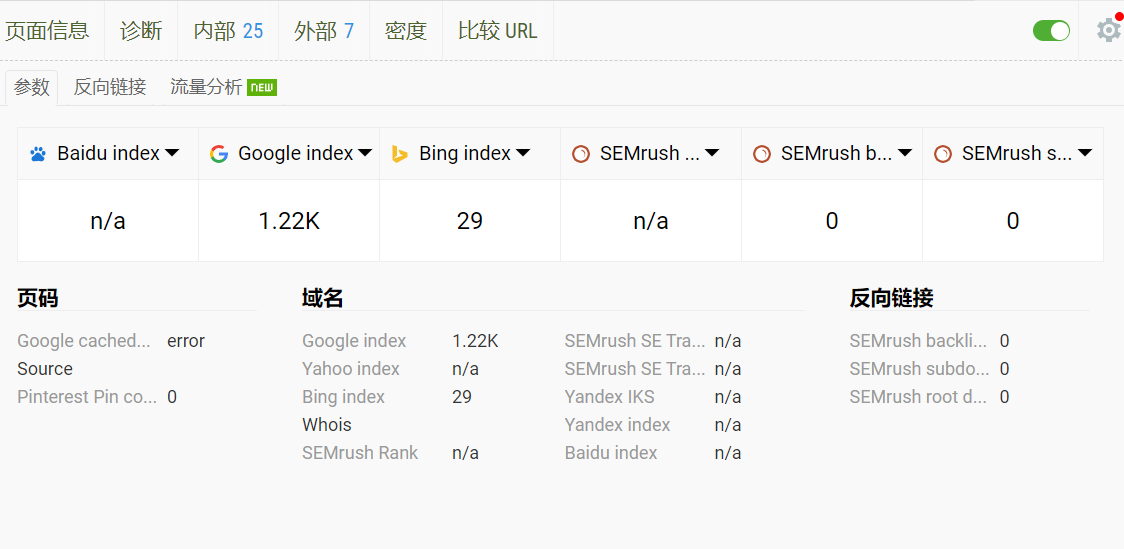
Task: Open the 内部 25 tab
Action: point(228,31)
